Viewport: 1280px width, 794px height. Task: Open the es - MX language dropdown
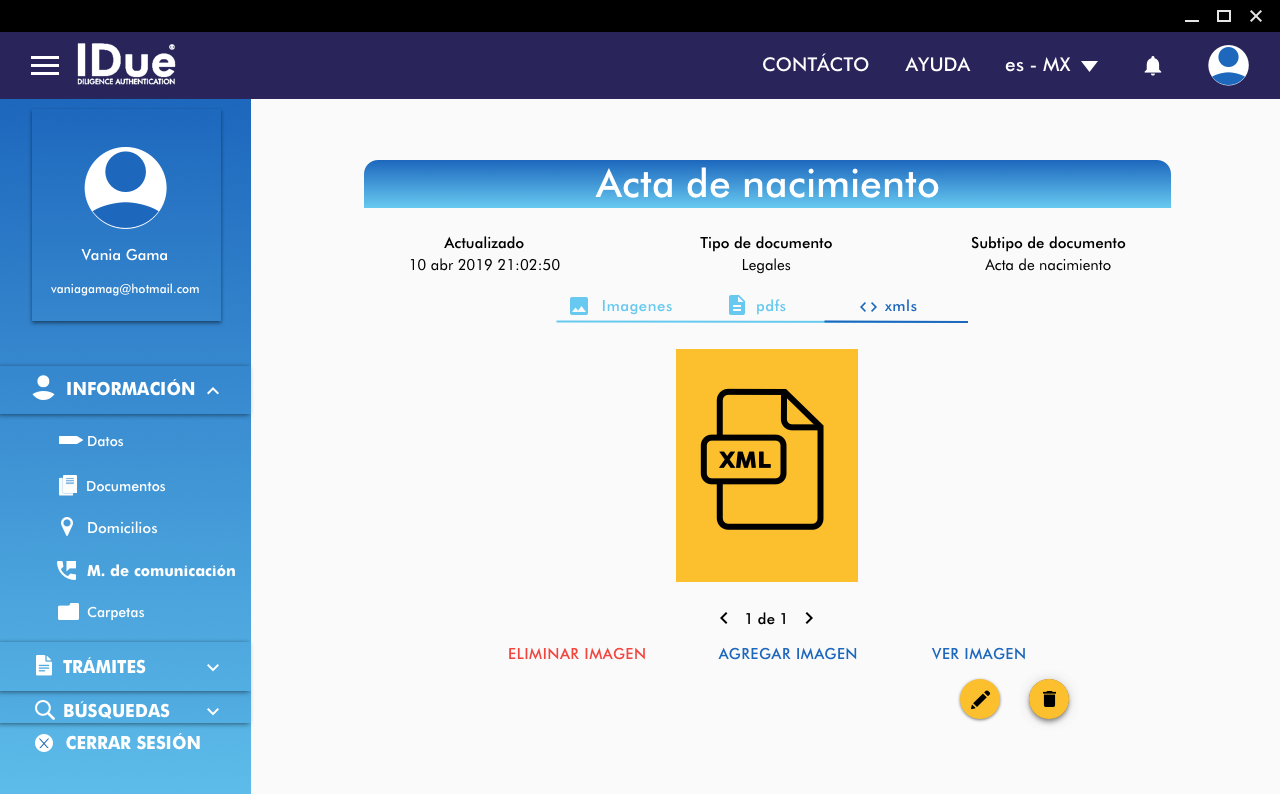1051,65
